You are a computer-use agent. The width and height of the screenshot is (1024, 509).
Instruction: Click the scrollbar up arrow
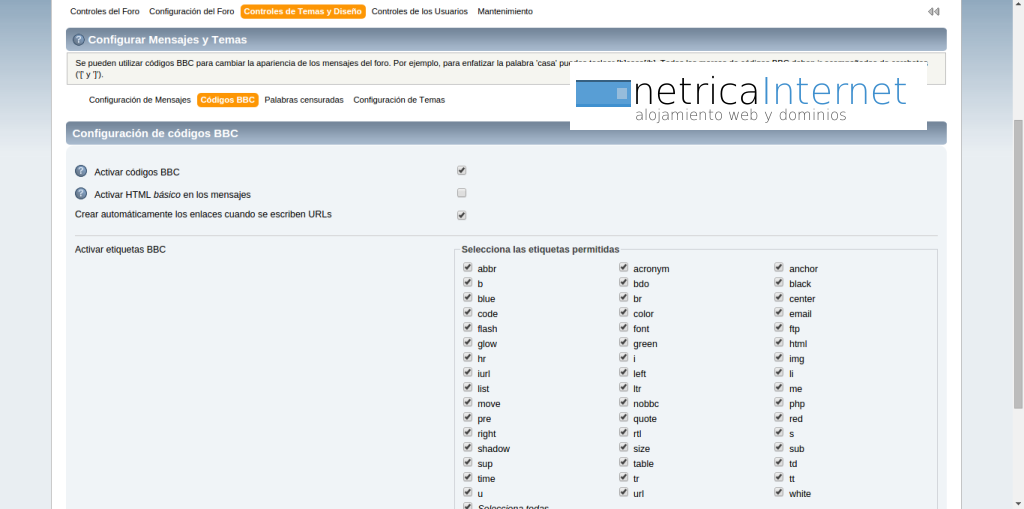pos(1017,6)
